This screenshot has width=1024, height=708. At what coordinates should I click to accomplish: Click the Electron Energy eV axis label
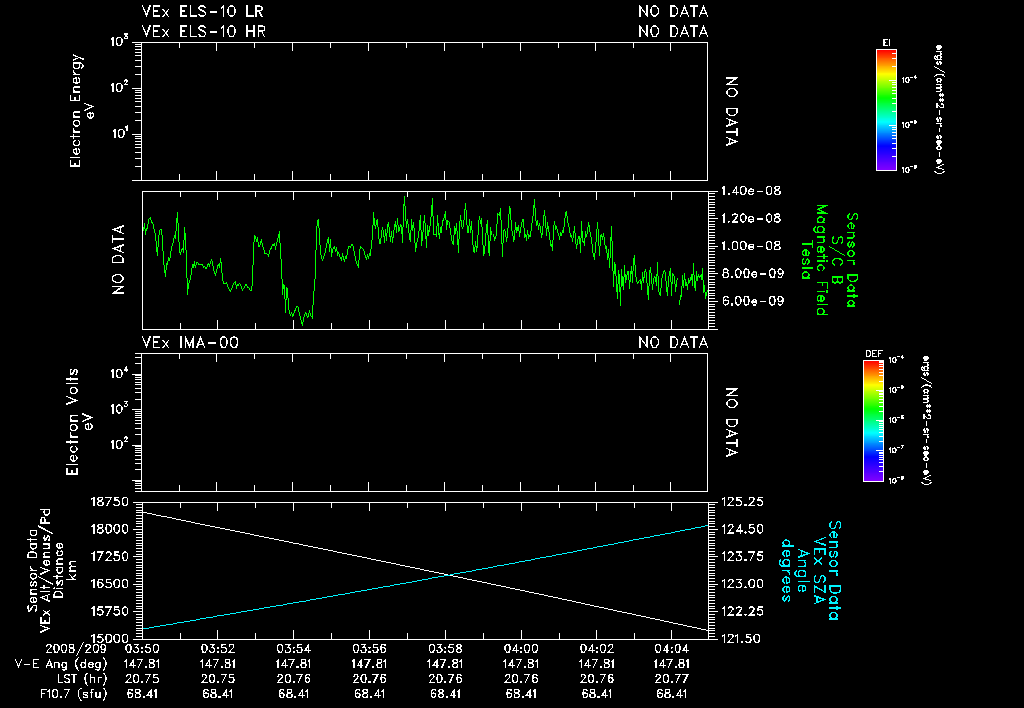(82, 110)
